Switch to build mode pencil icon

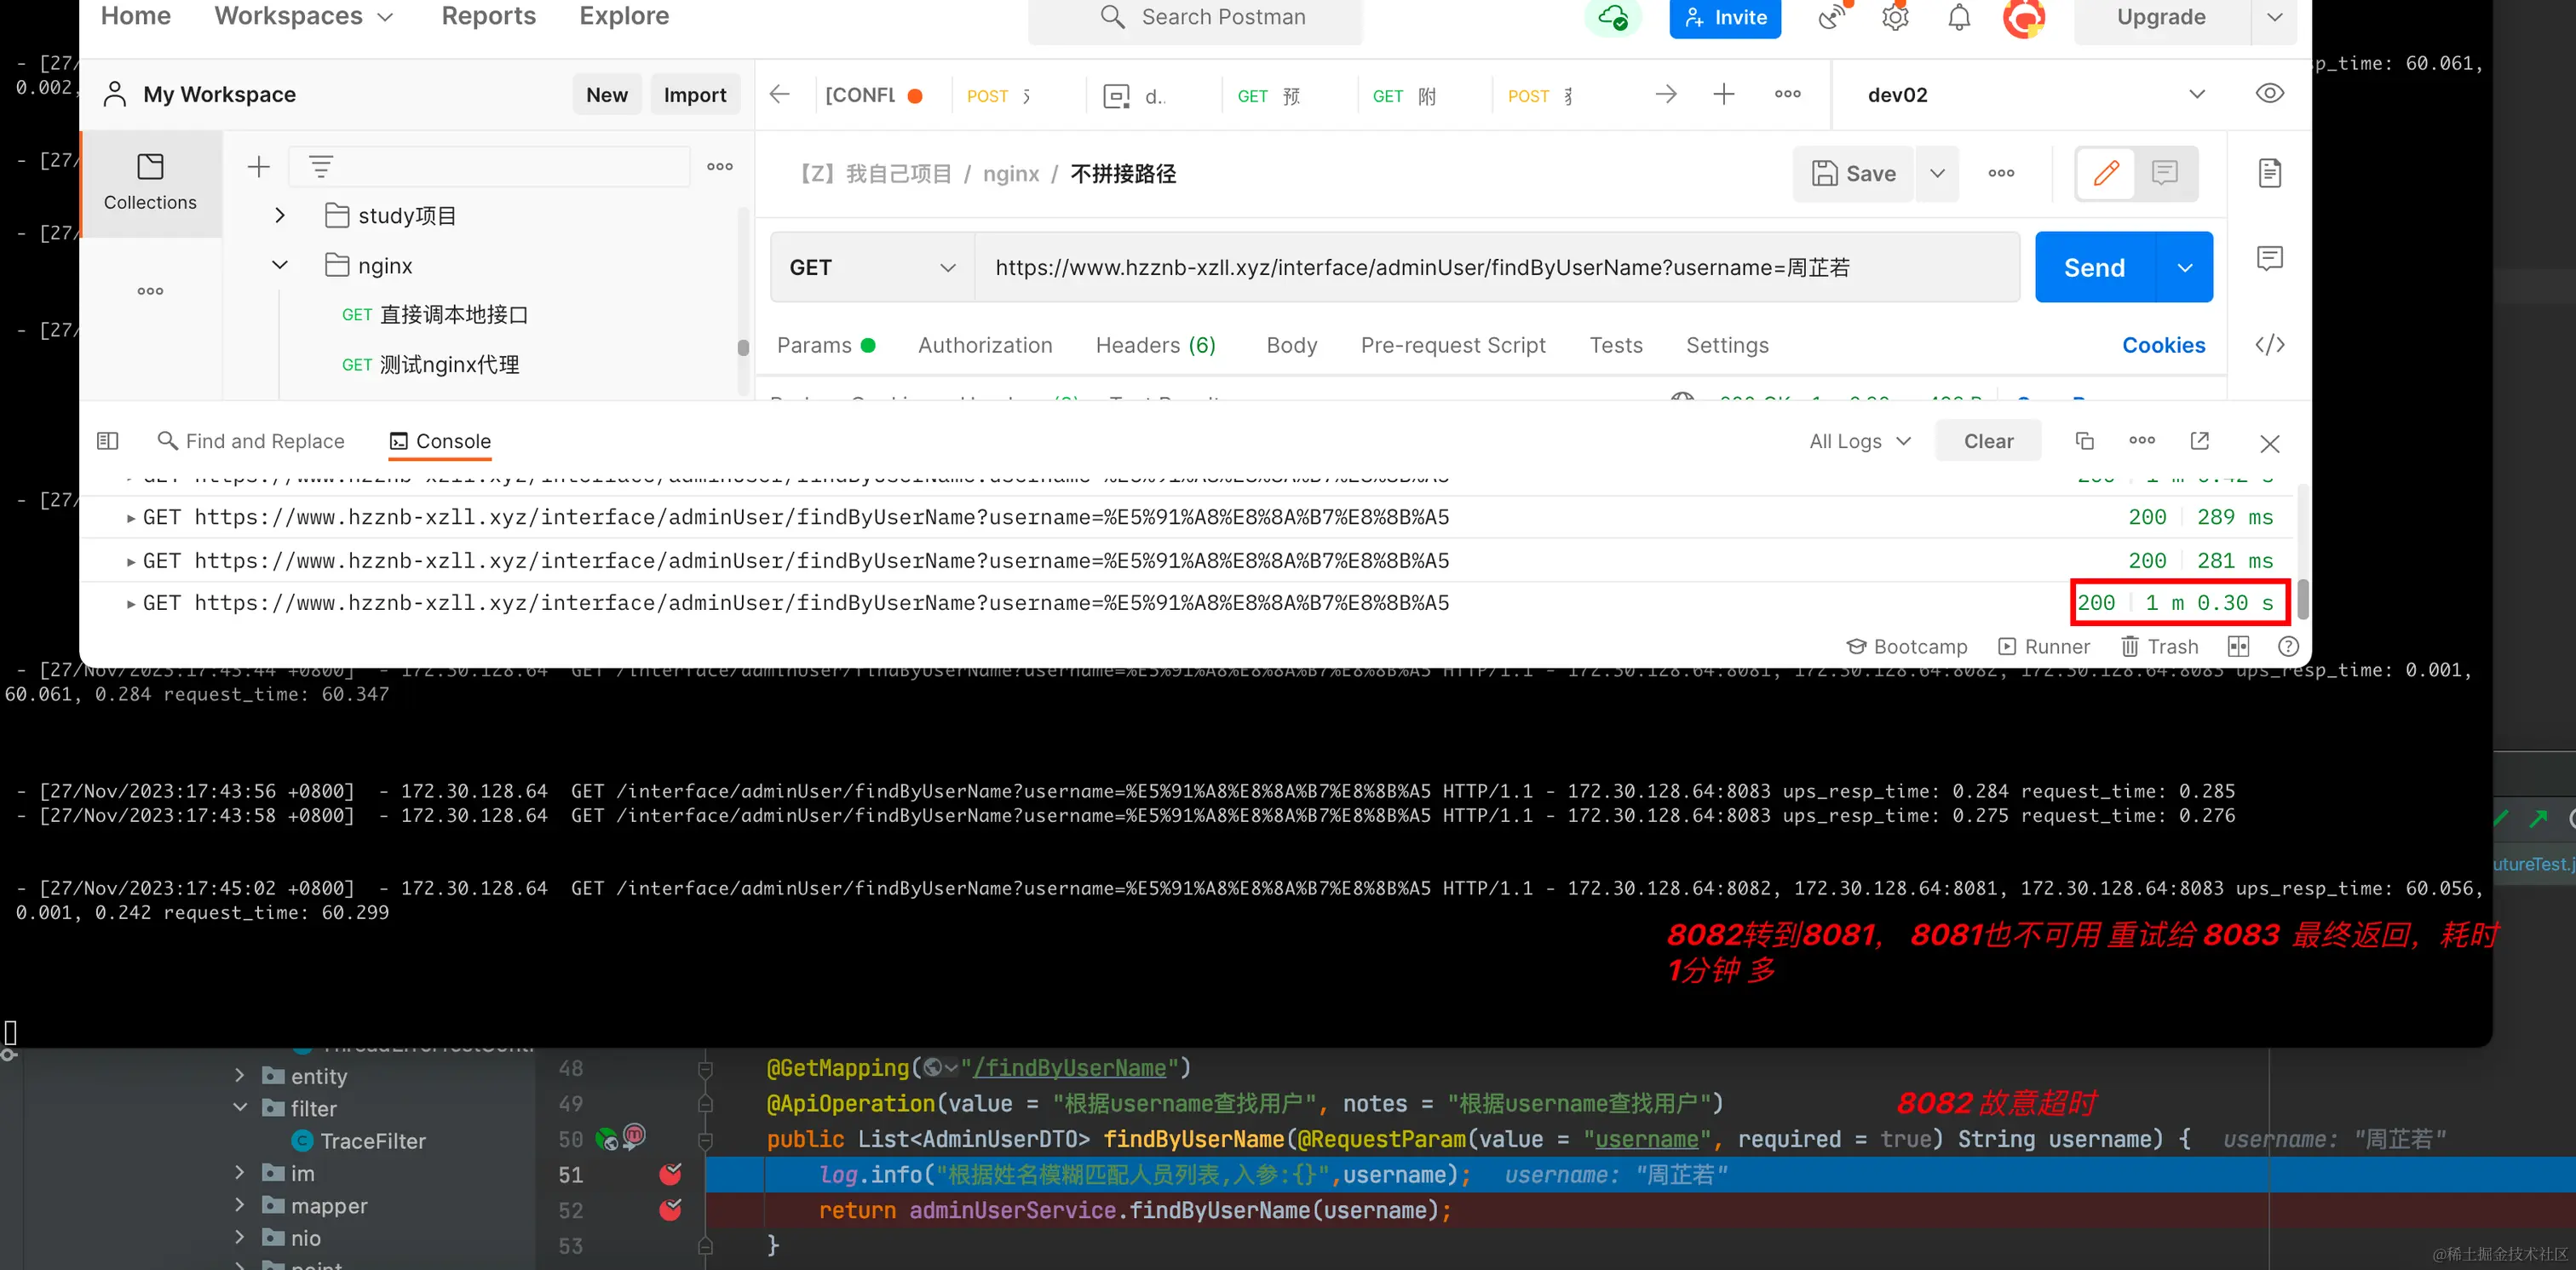tap(2106, 173)
